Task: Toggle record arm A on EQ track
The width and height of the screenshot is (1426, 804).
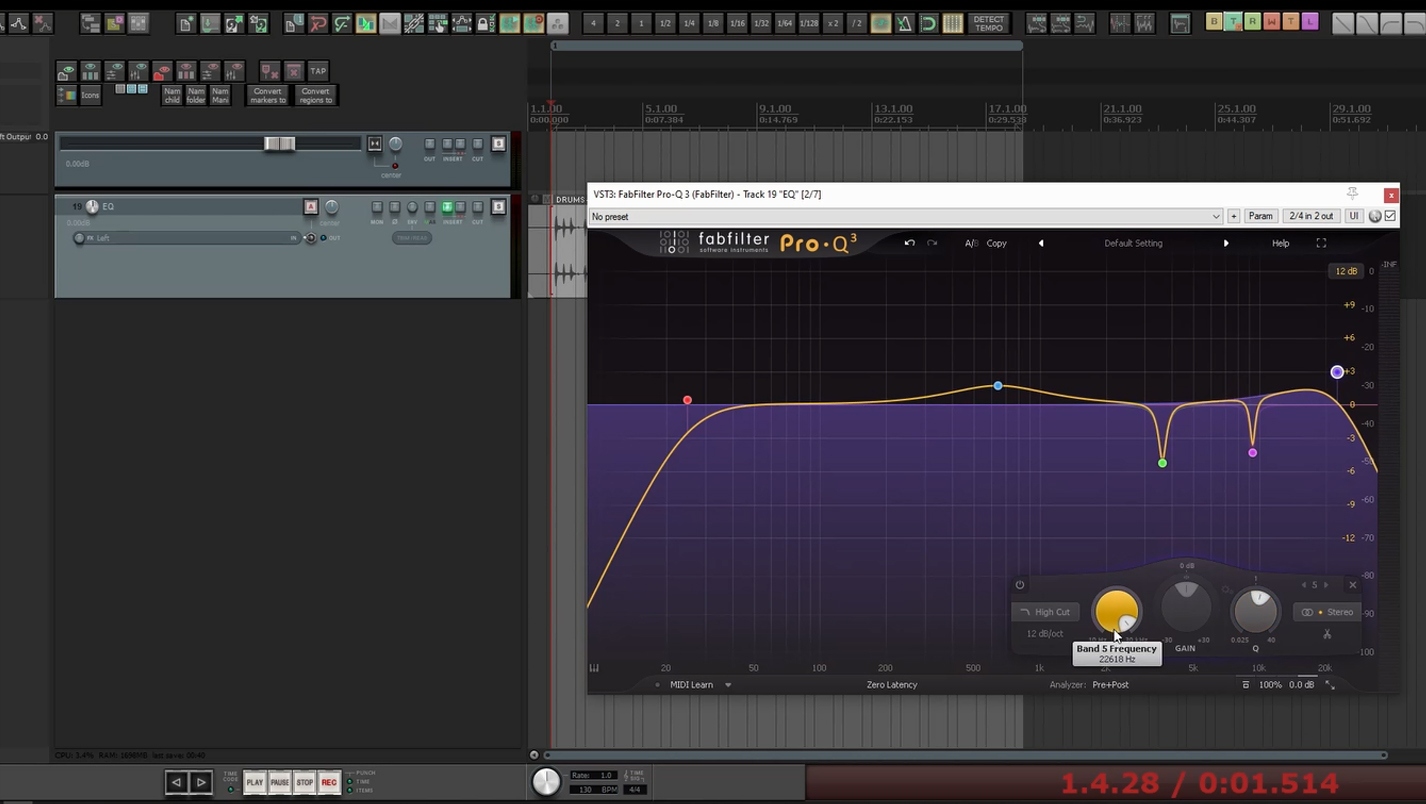Action: click(x=311, y=207)
